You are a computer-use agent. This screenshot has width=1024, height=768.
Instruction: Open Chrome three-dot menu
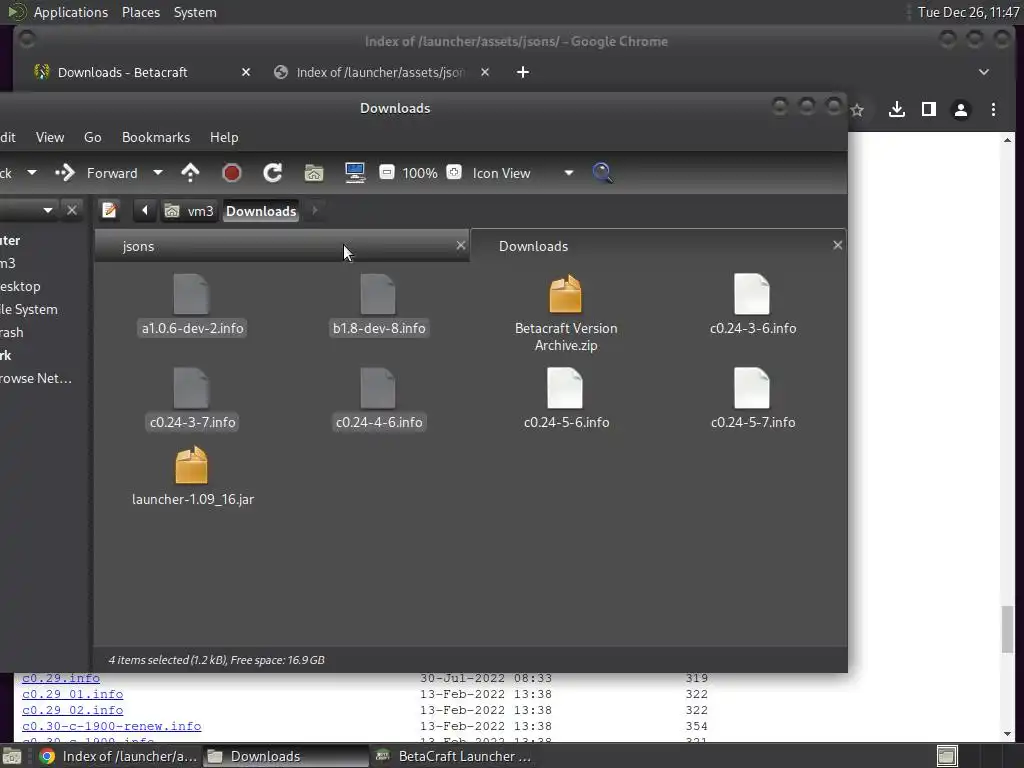pos(993,110)
